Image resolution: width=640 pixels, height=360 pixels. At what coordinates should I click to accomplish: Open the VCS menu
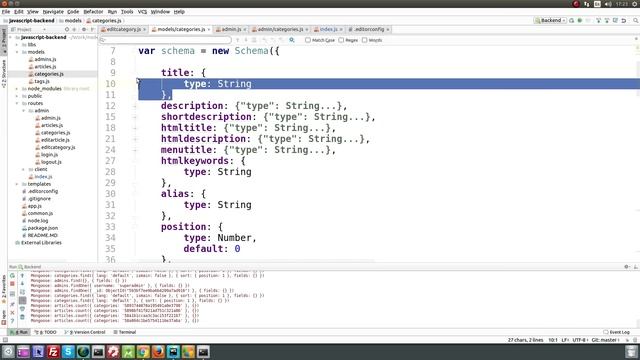click(142, 12)
